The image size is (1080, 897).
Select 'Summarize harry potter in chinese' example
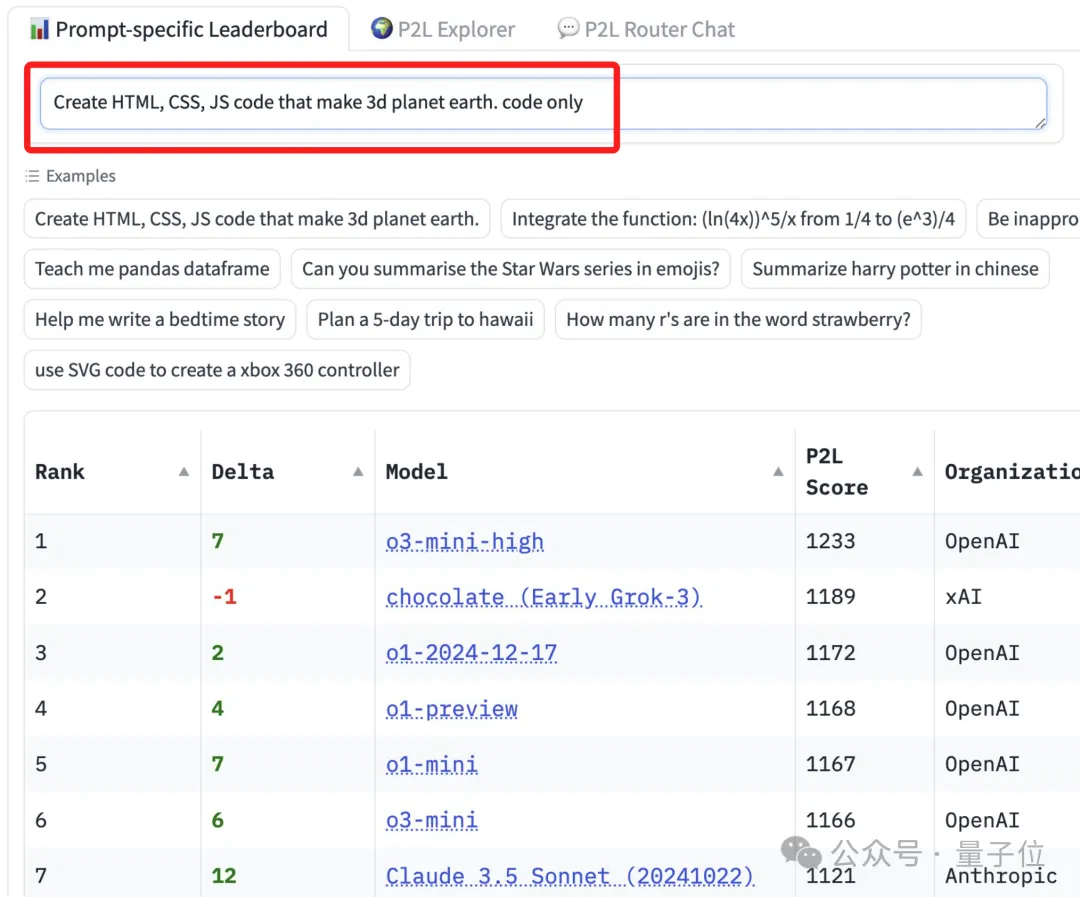coord(895,269)
